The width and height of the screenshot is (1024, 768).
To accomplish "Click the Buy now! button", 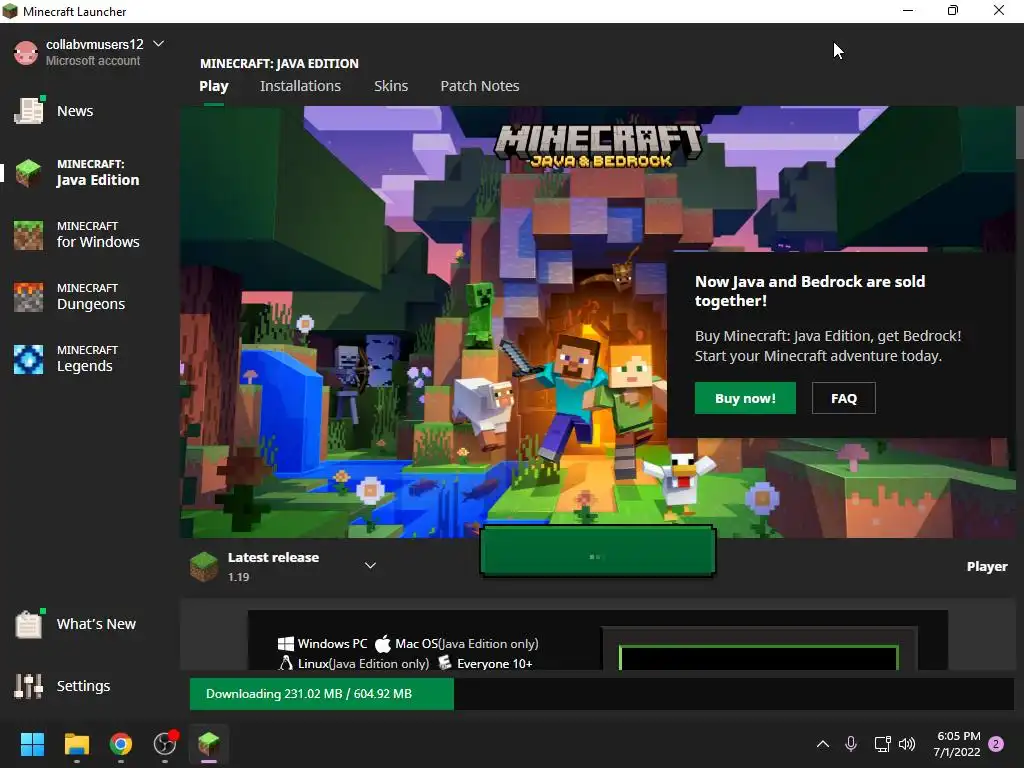I will (x=745, y=398).
